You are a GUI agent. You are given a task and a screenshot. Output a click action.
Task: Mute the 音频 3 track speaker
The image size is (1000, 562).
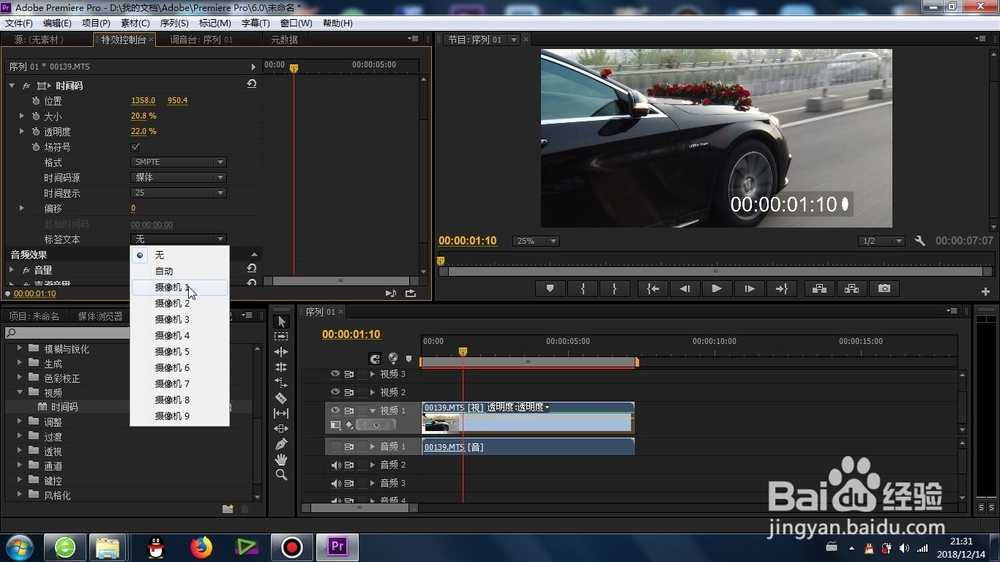335,483
